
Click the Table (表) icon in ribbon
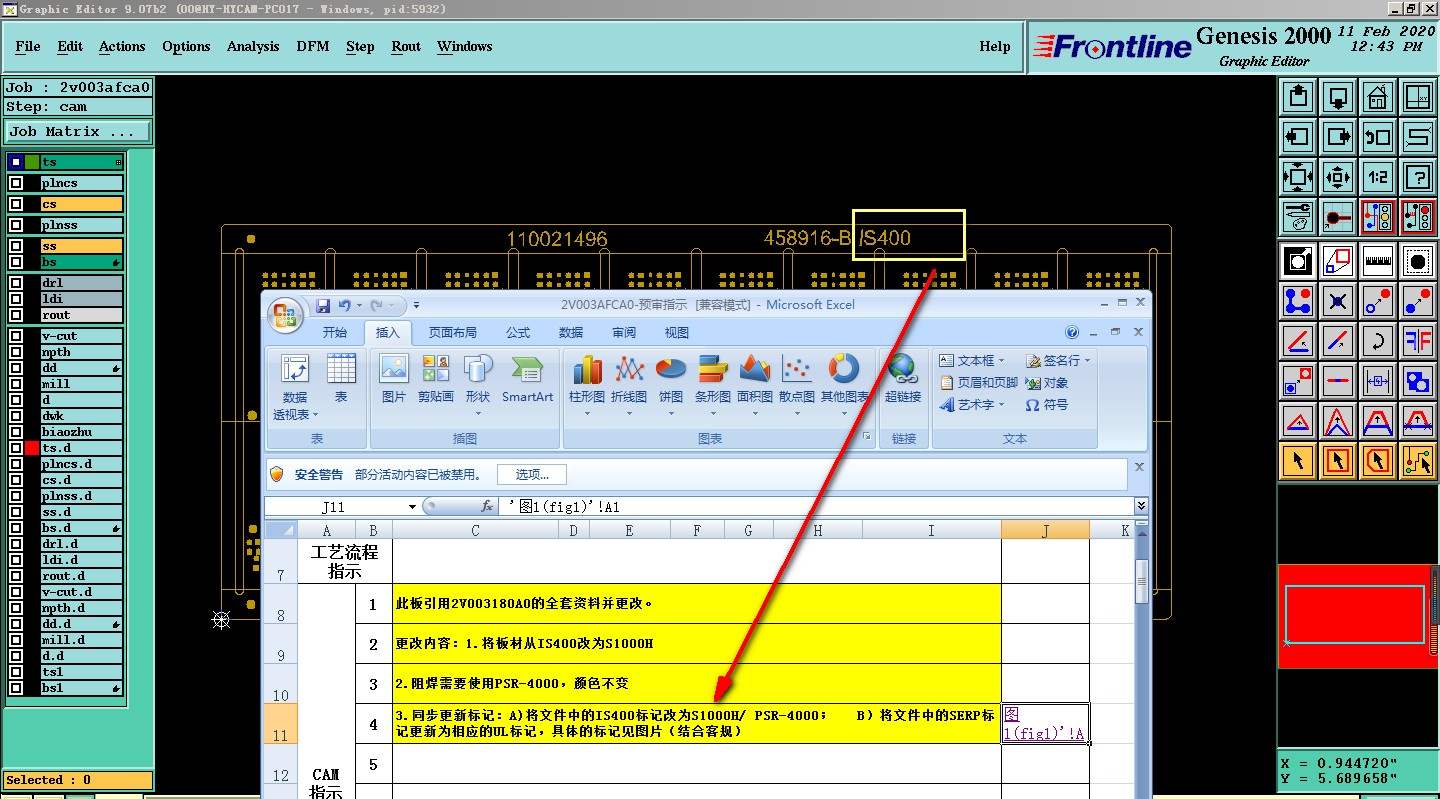341,380
